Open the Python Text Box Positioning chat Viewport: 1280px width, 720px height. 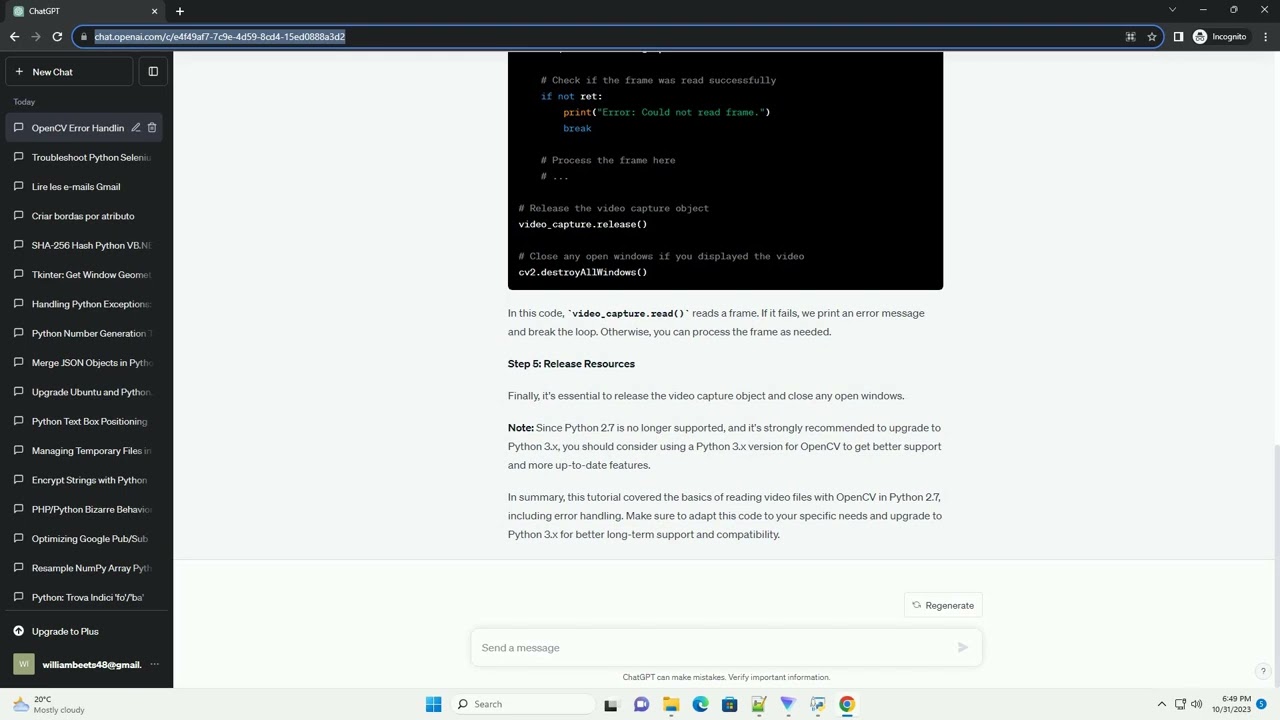[x=86, y=421]
